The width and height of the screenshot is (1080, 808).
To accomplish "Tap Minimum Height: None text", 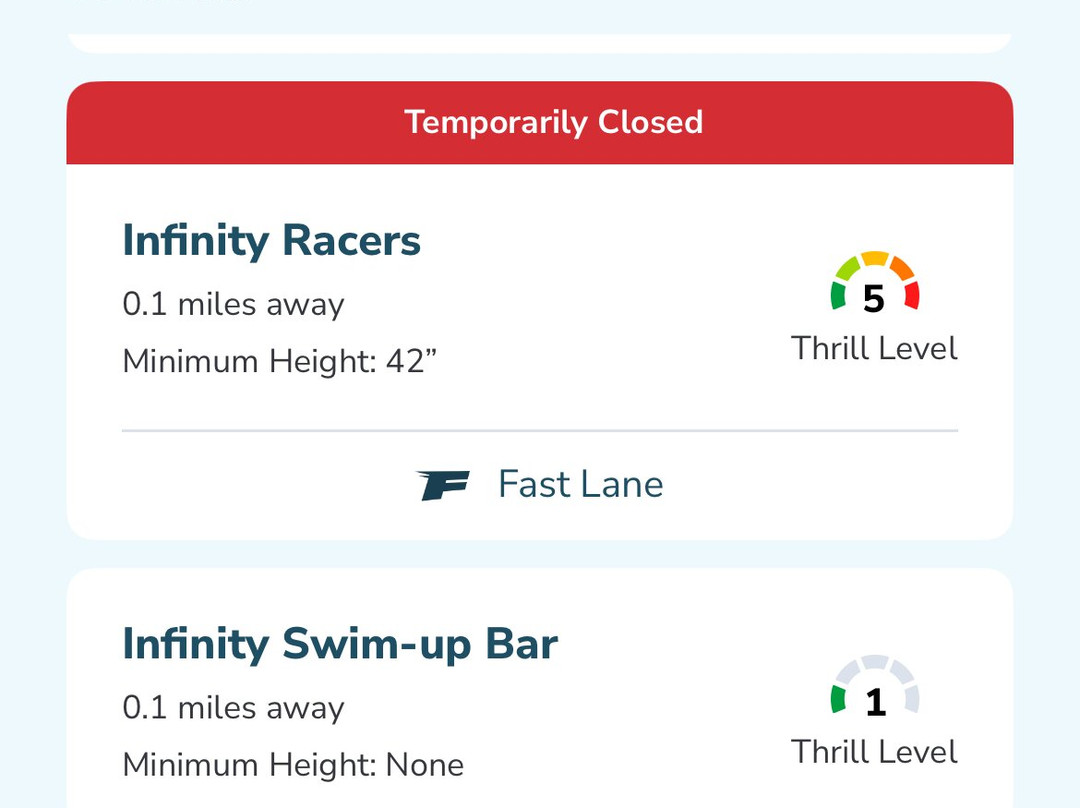I will [293, 765].
